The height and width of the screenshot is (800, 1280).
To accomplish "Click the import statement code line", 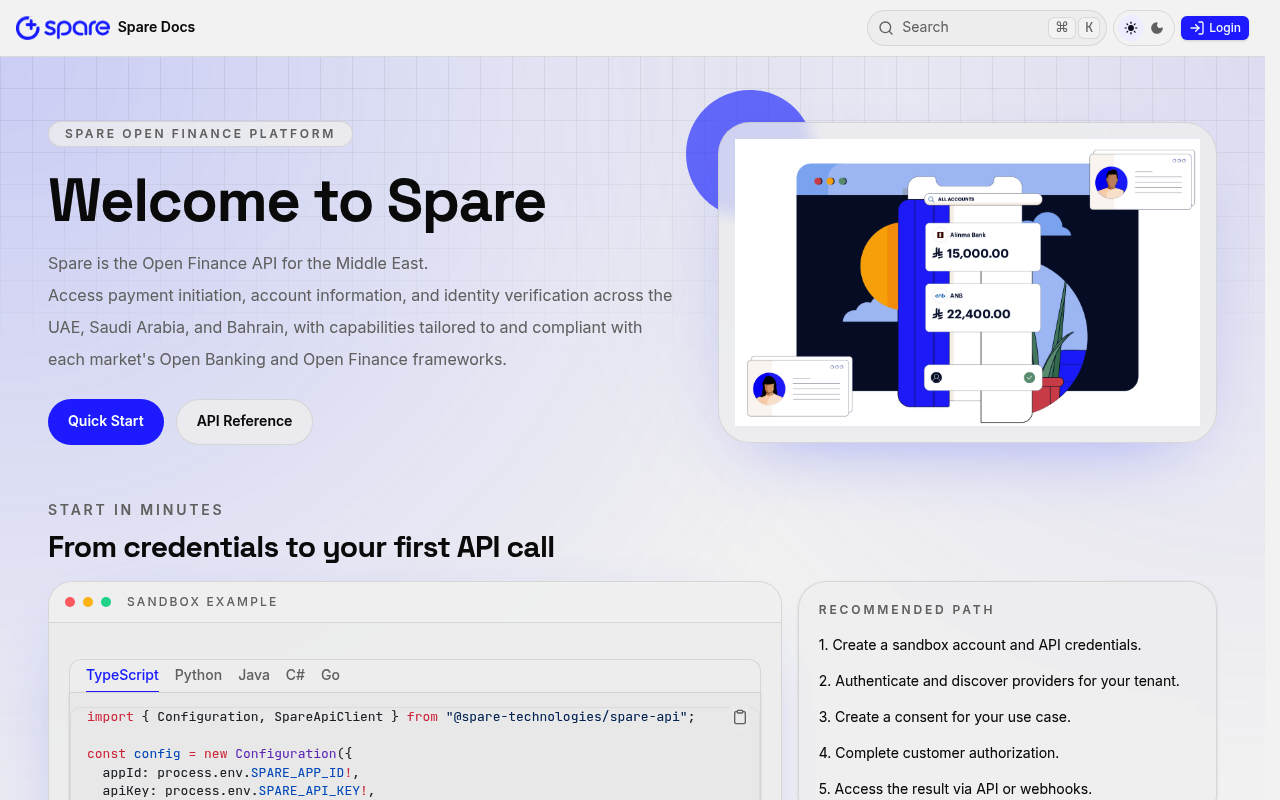I will [391, 717].
